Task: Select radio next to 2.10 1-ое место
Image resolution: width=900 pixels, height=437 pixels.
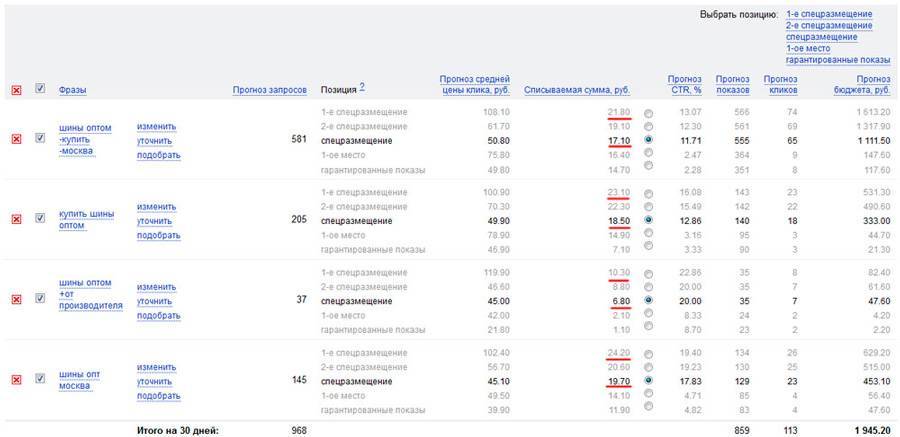Action: 649,314
